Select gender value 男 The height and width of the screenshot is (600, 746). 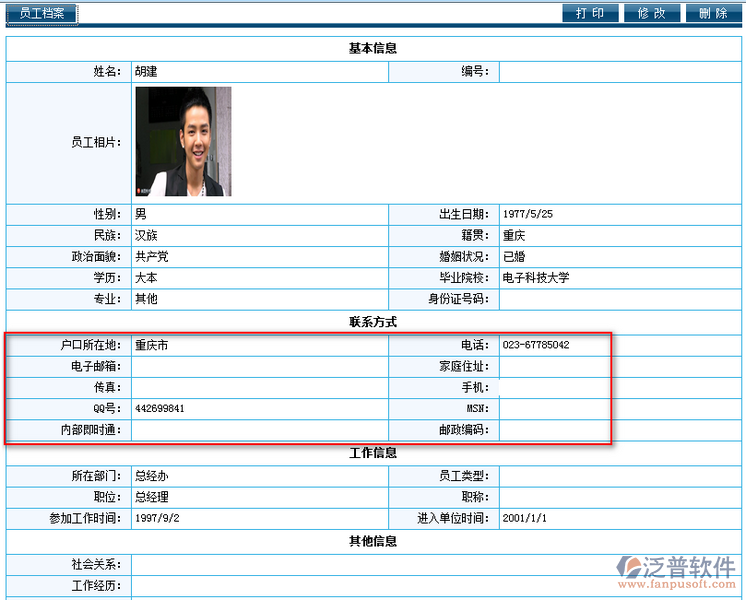[141, 214]
